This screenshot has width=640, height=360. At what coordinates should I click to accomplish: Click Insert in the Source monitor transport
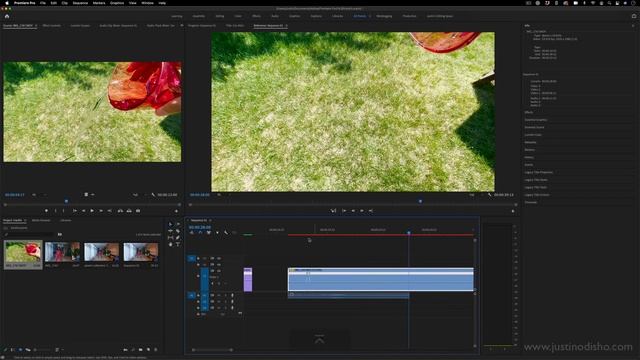tap(120, 211)
